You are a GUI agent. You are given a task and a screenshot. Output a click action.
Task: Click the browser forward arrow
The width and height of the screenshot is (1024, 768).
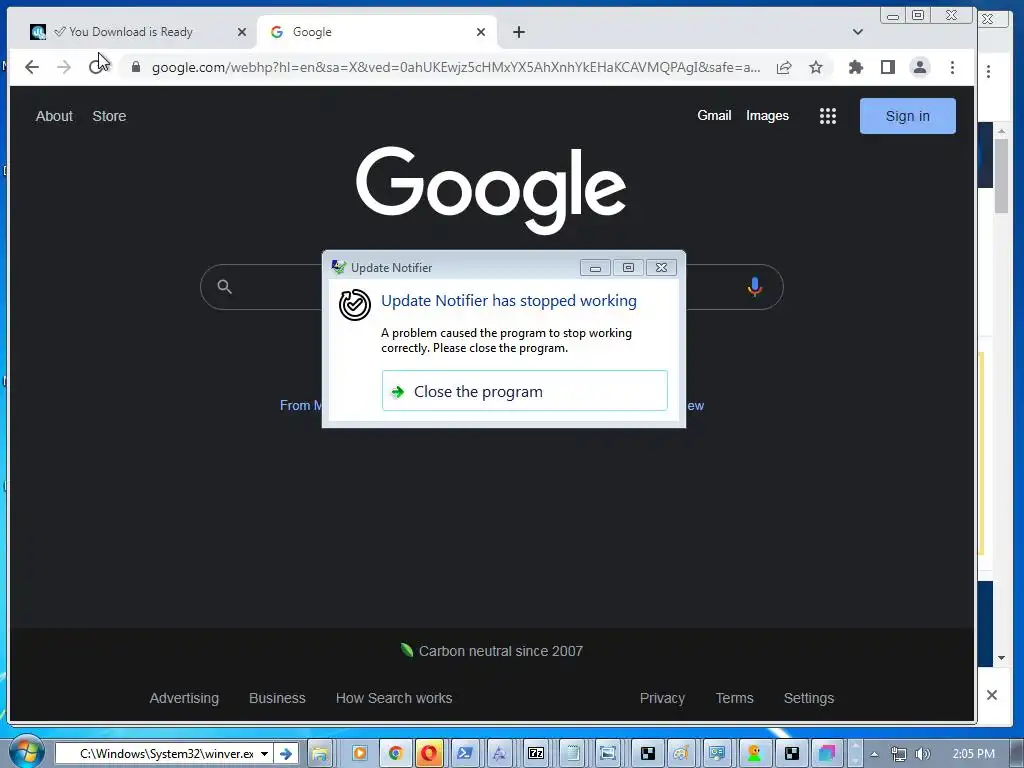pyautogui.click(x=64, y=67)
